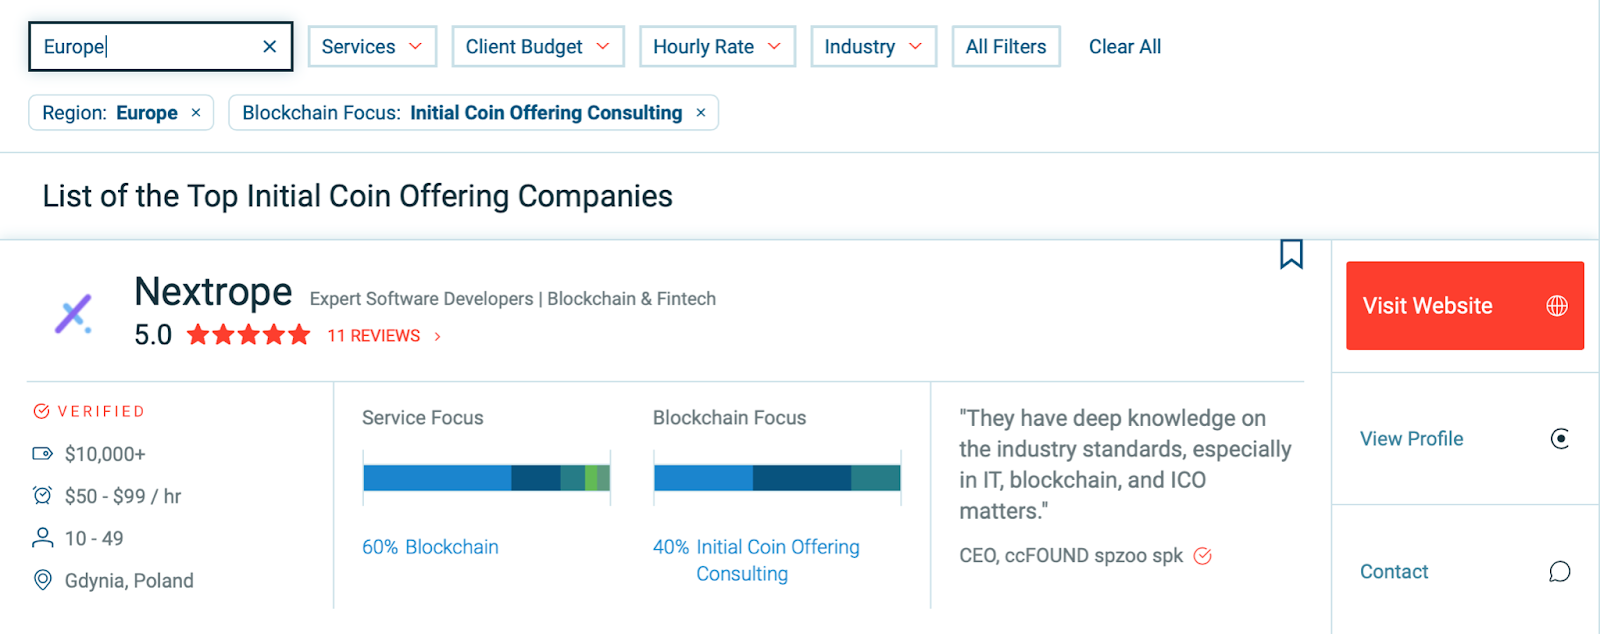Expand the Industry filter dropdown
Viewport: 1600px width, 634px height.
click(x=873, y=47)
